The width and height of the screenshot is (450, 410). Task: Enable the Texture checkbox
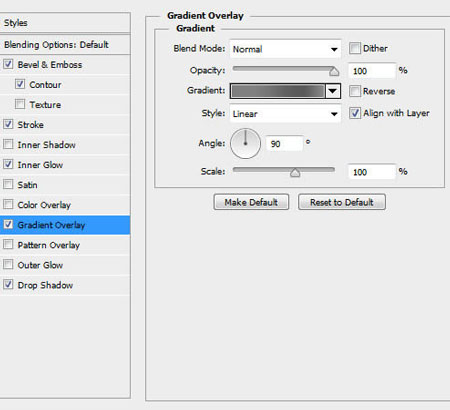coord(20,104)
